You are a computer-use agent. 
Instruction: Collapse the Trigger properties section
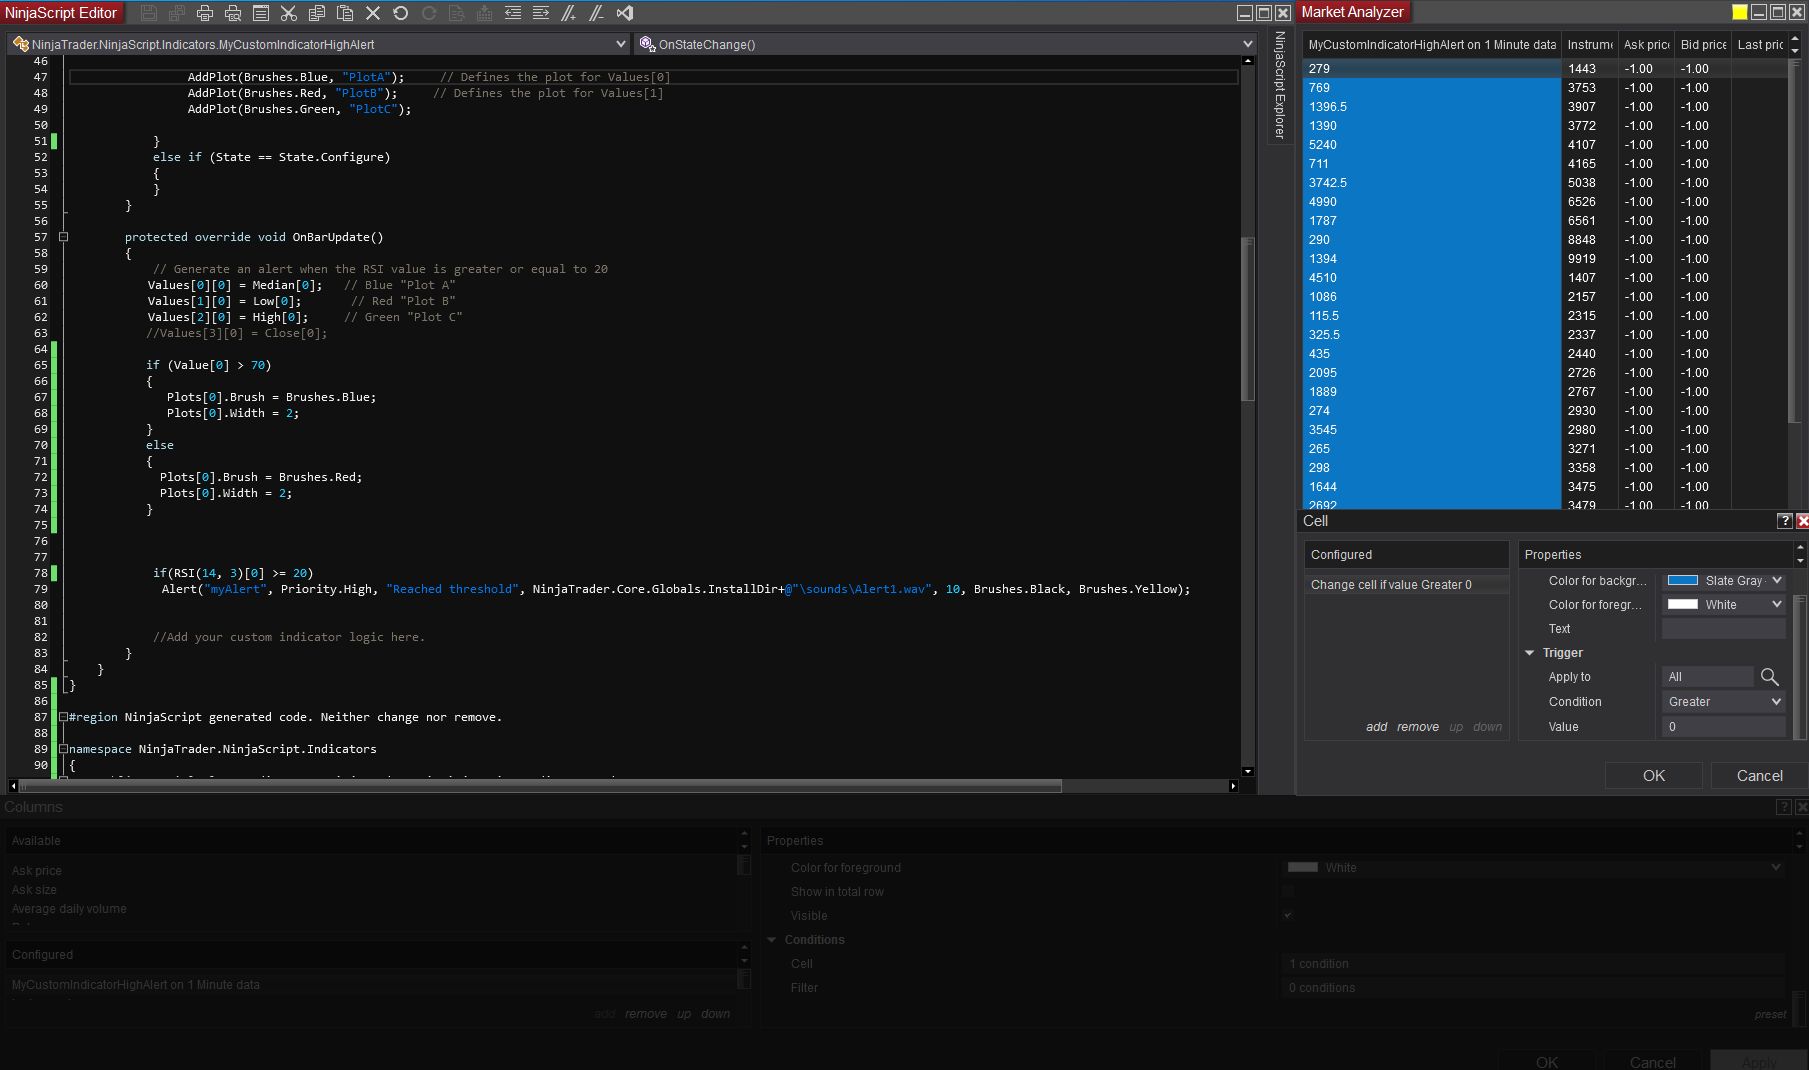(1529, 653)
